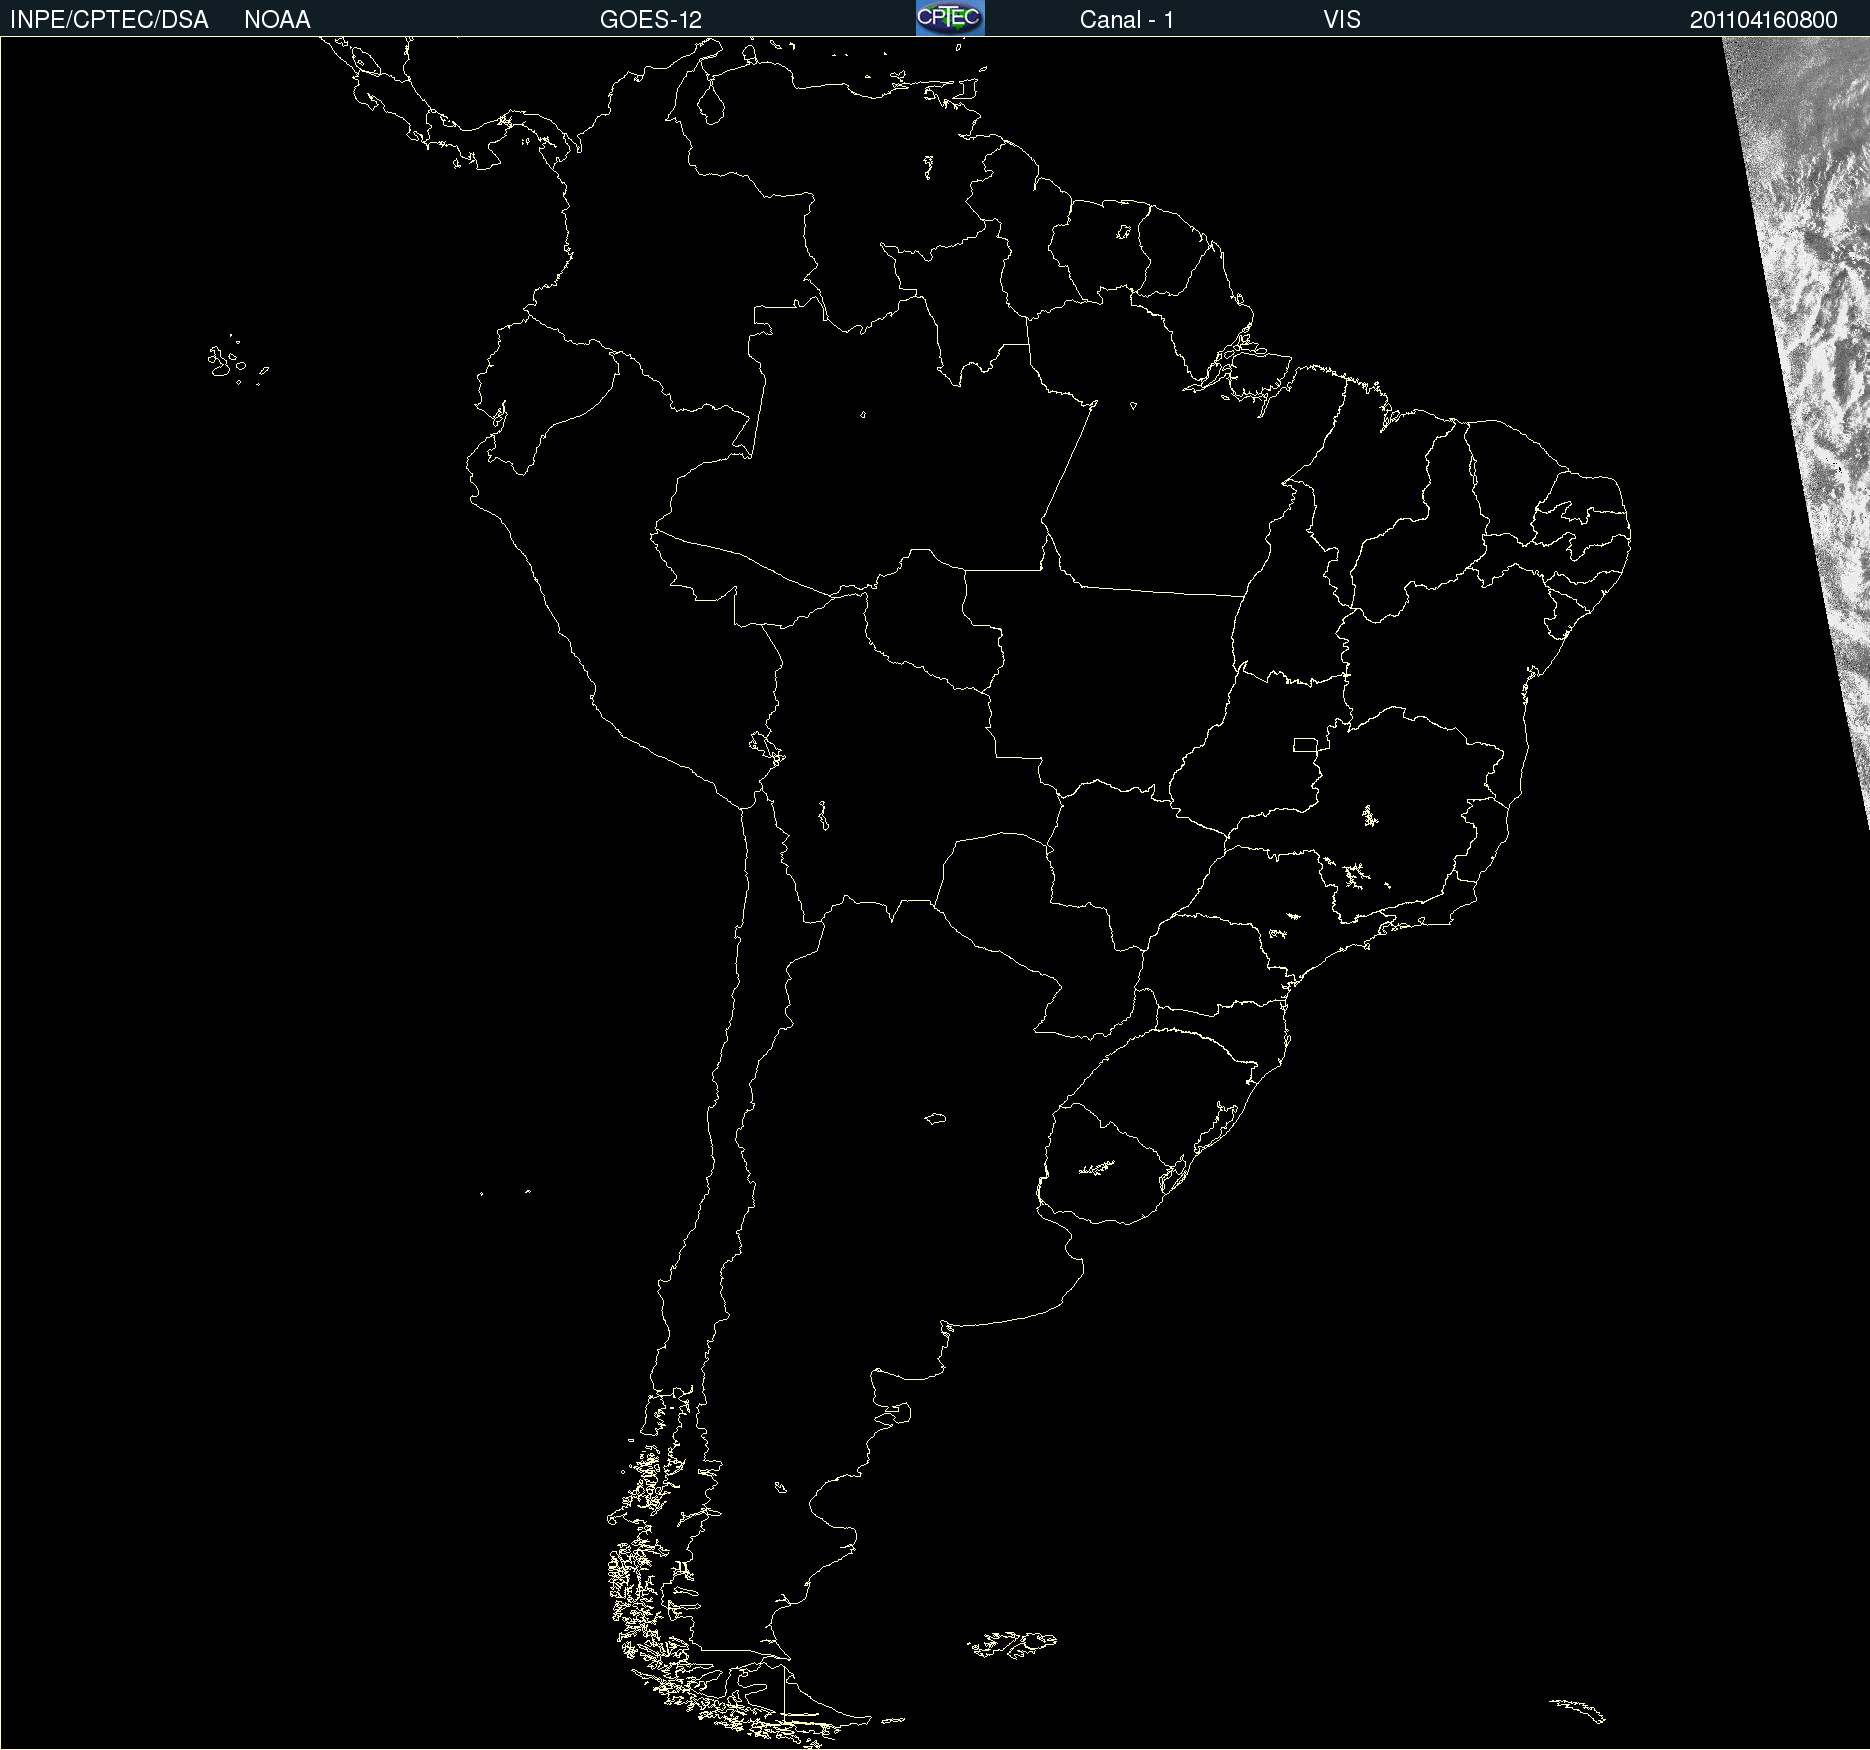This screenshot has width=1870, height=1750.
Task: Click the VIS channel label
Action: point(1342,20)
